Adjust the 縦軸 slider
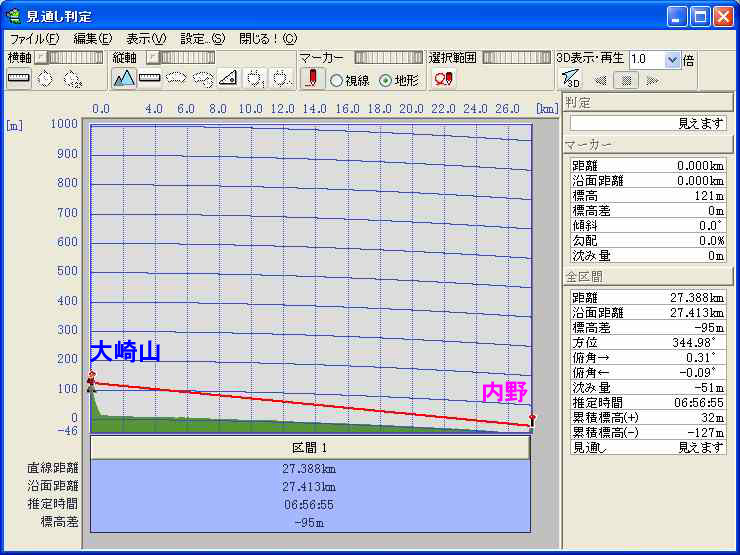 coord(180,58)
